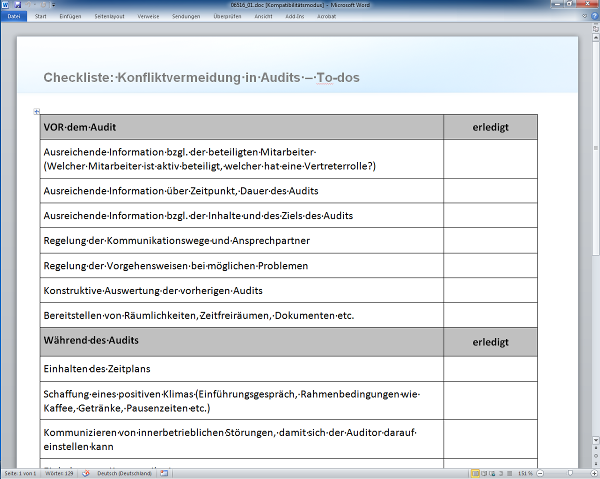Click the Word application icon in title bar
This screenshot has width=600, height=479.
[x=5, y=5]
